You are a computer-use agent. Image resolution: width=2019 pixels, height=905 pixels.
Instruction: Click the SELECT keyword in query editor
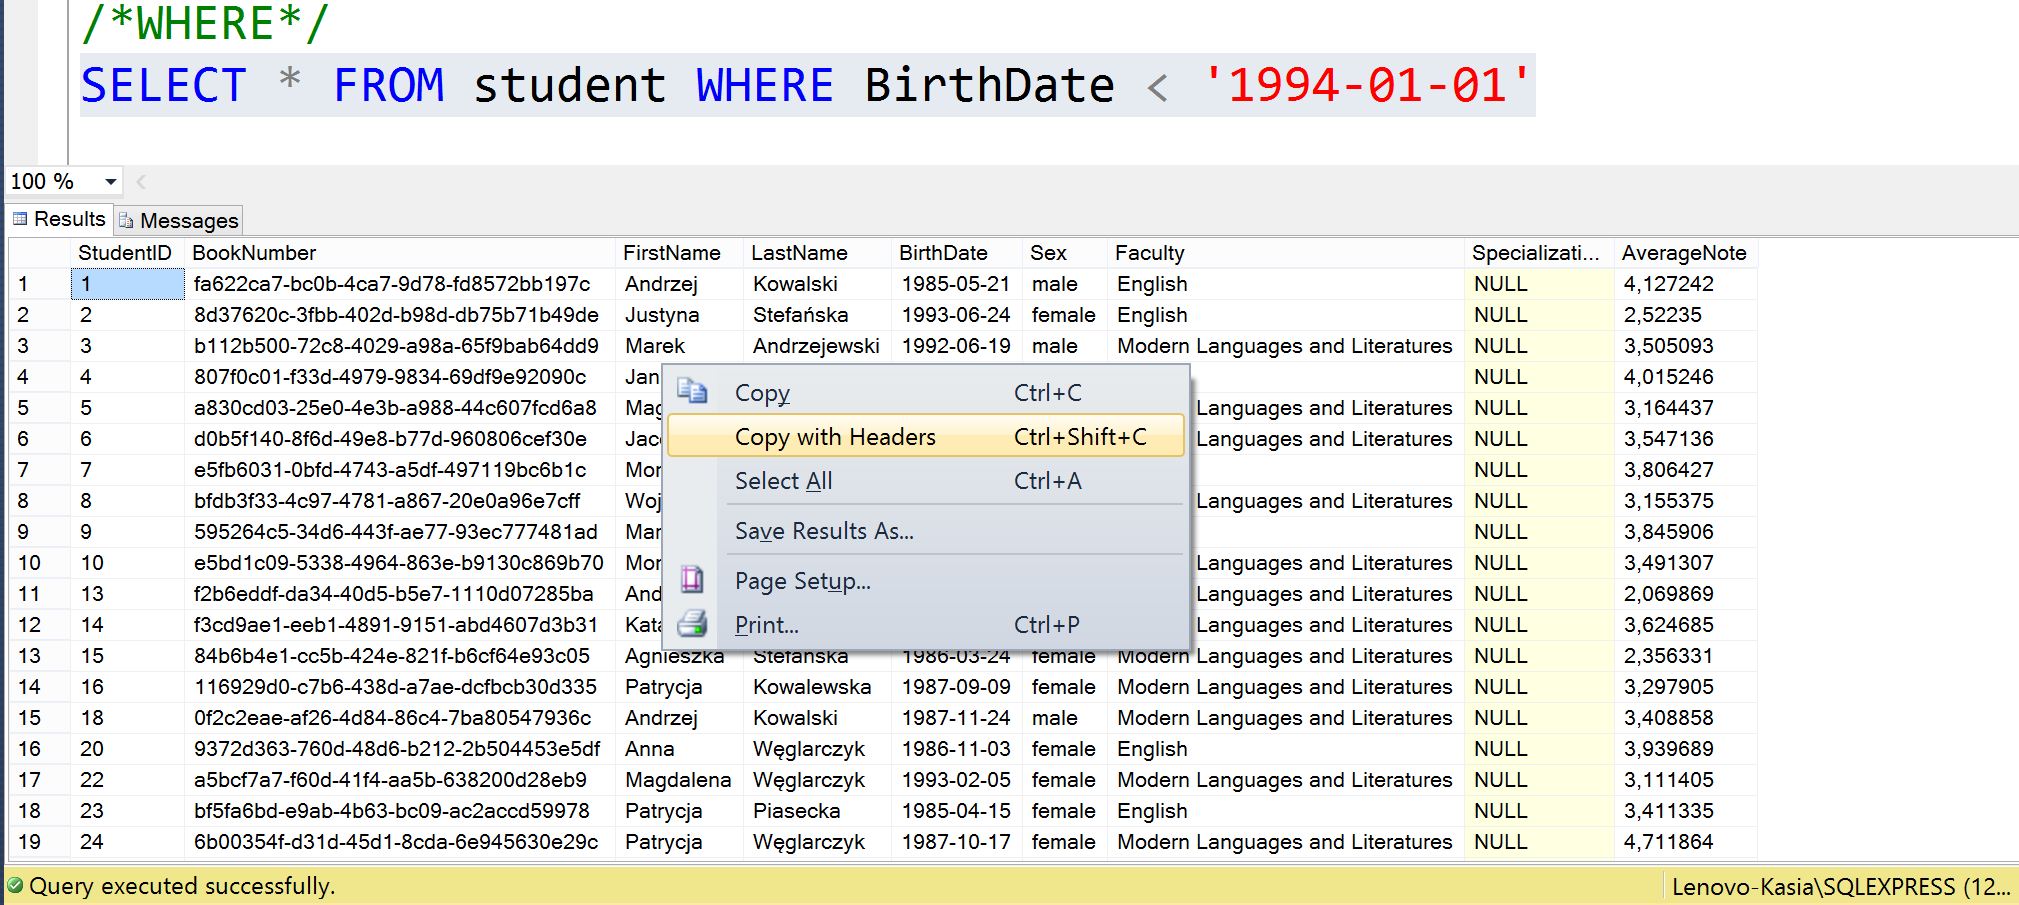click(164, 85)
